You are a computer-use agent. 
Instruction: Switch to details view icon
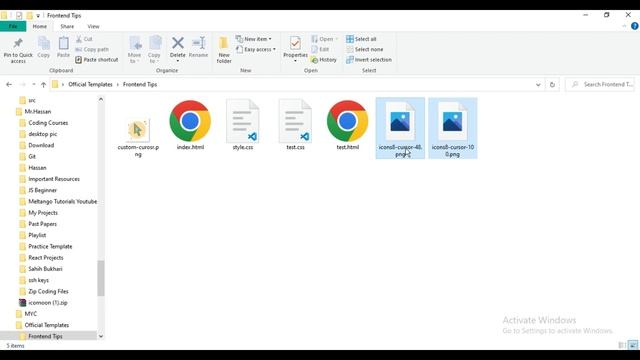coord(622,345)
